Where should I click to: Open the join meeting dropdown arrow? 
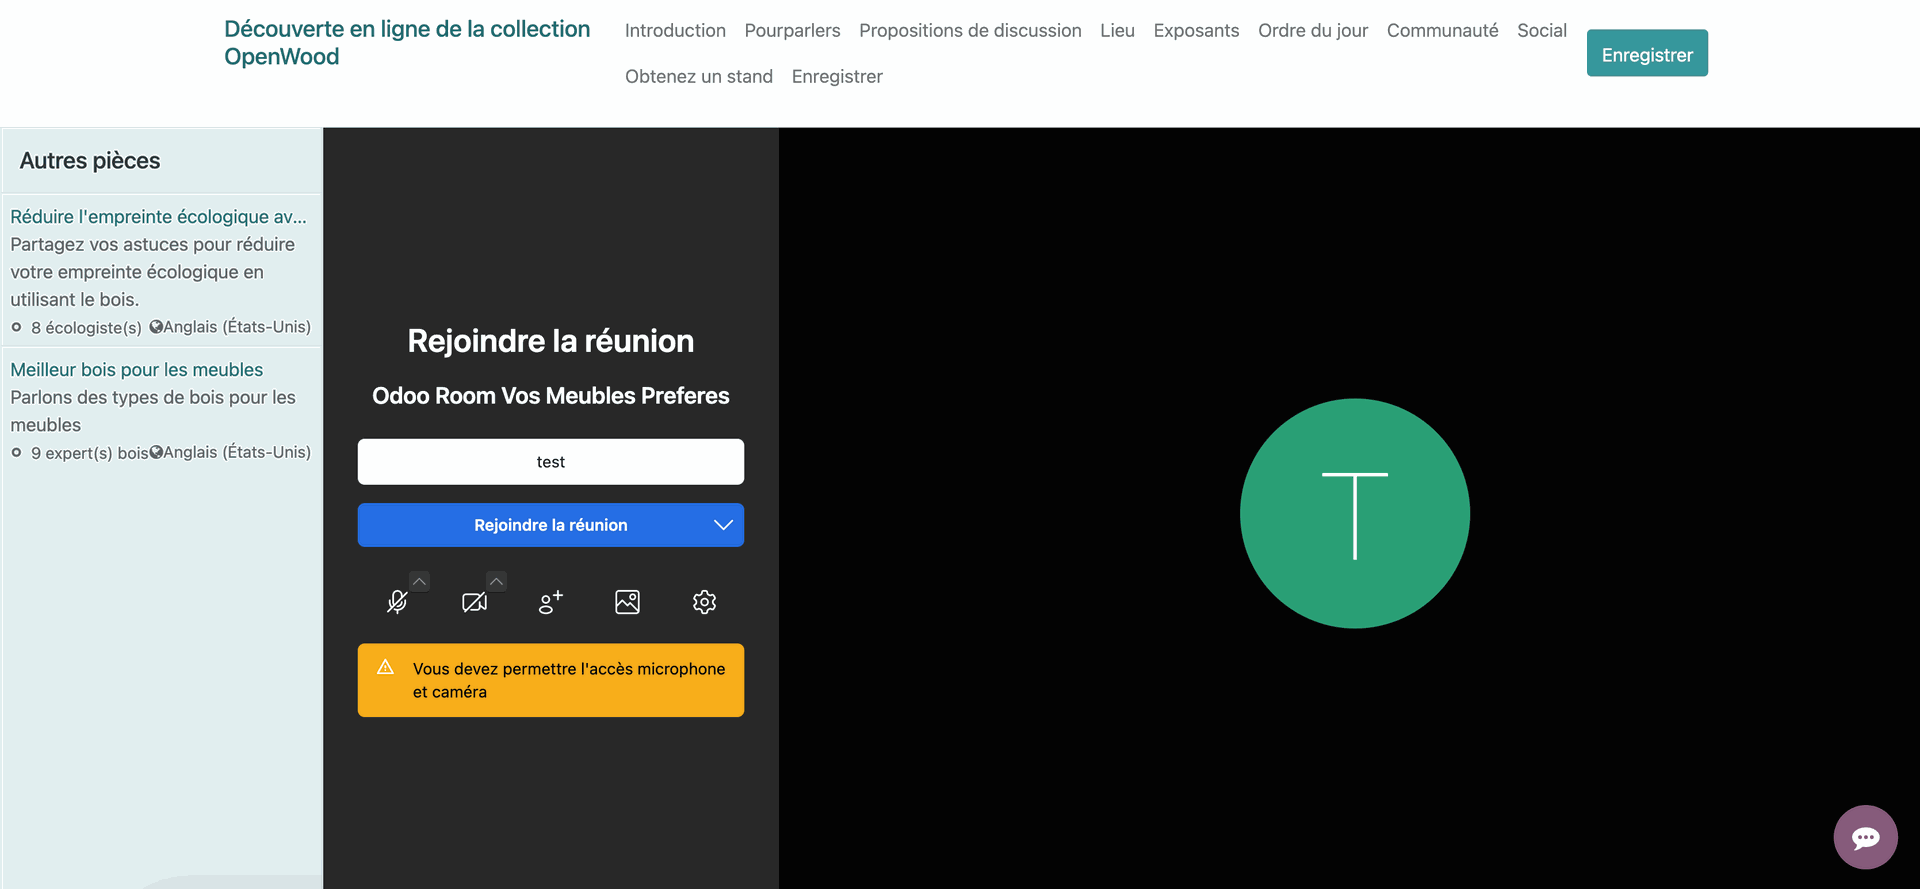pos(723,525)
